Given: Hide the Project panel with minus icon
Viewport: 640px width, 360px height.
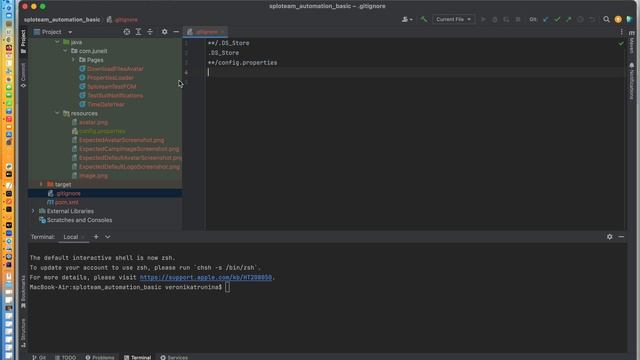Looking at the screenshot, I should [x=176, y=32].
